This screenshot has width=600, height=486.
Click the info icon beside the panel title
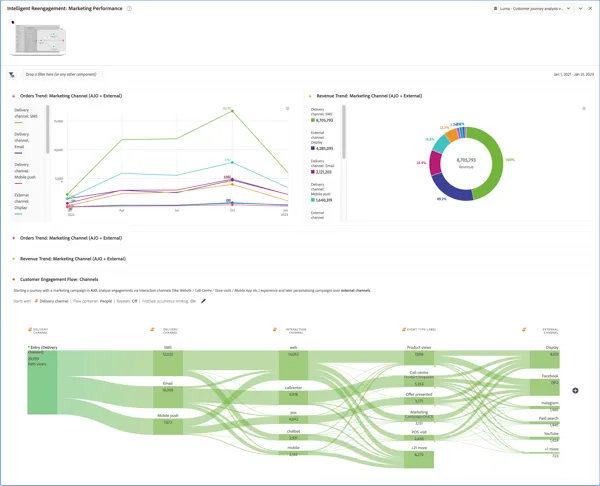tap(129, 8)
